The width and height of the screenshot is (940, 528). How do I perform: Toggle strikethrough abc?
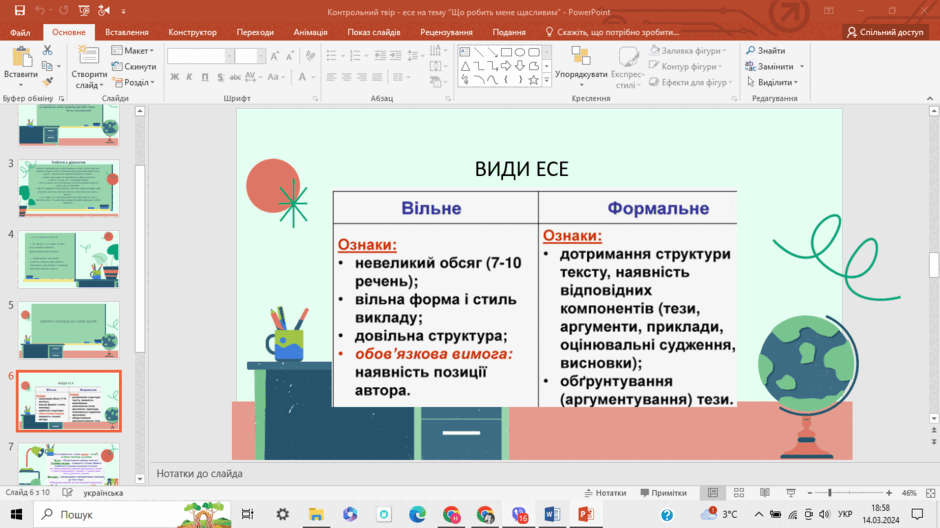pyautogui.click(x=235, y=77)
